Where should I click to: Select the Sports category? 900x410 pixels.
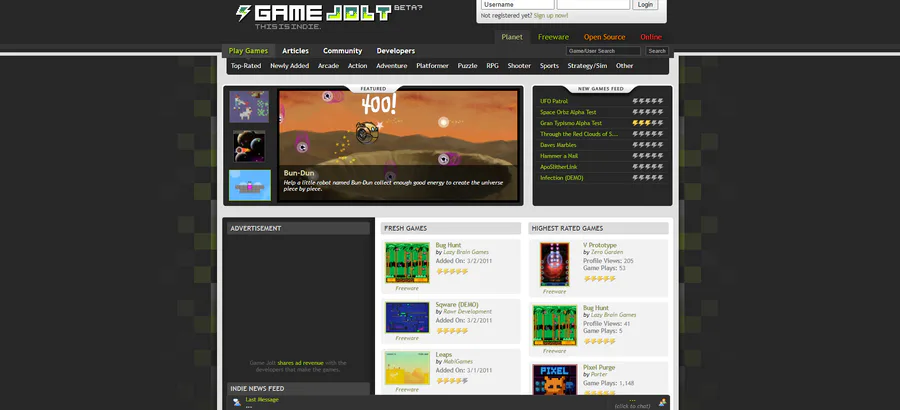coord(549,66)
